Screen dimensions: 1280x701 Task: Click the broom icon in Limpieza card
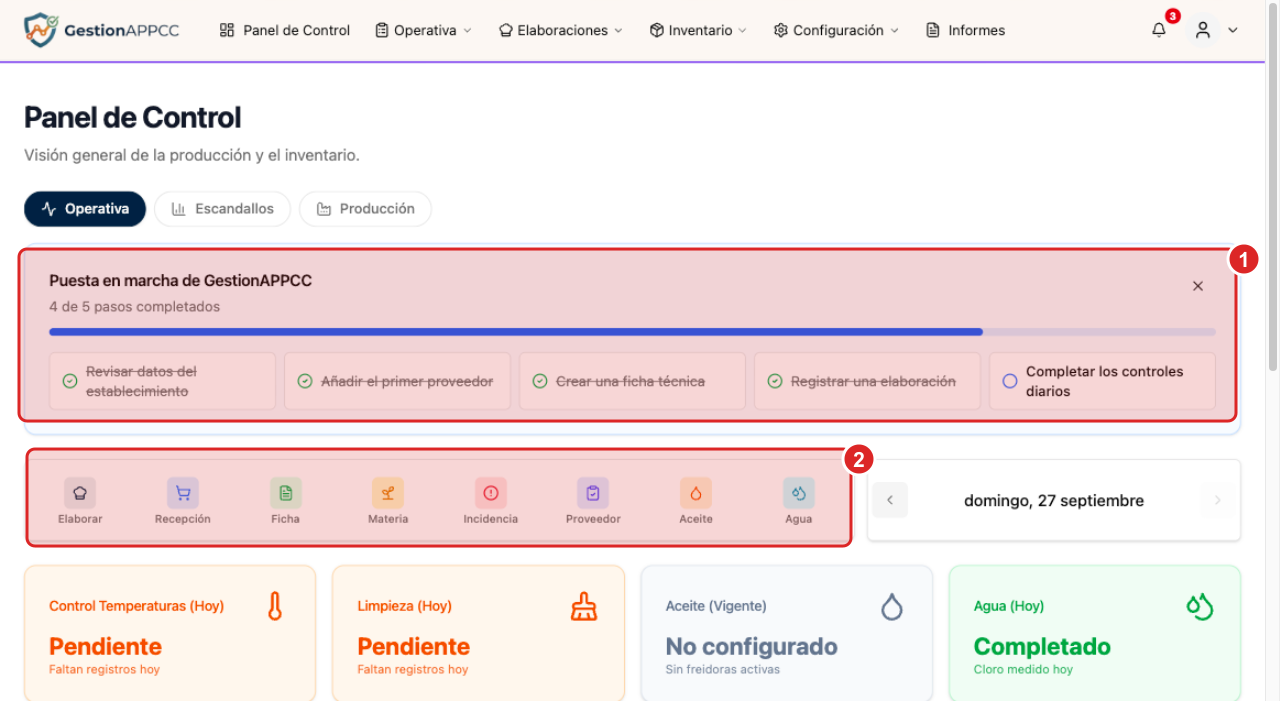click(584, 606)
